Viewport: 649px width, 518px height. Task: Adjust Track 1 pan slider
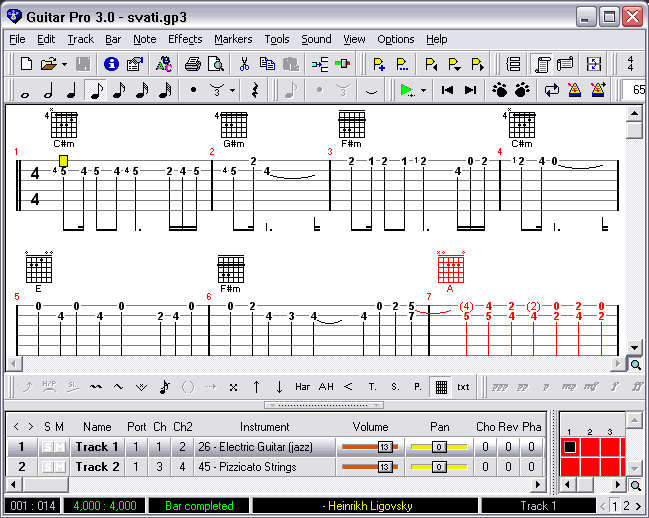pos(439,447)
